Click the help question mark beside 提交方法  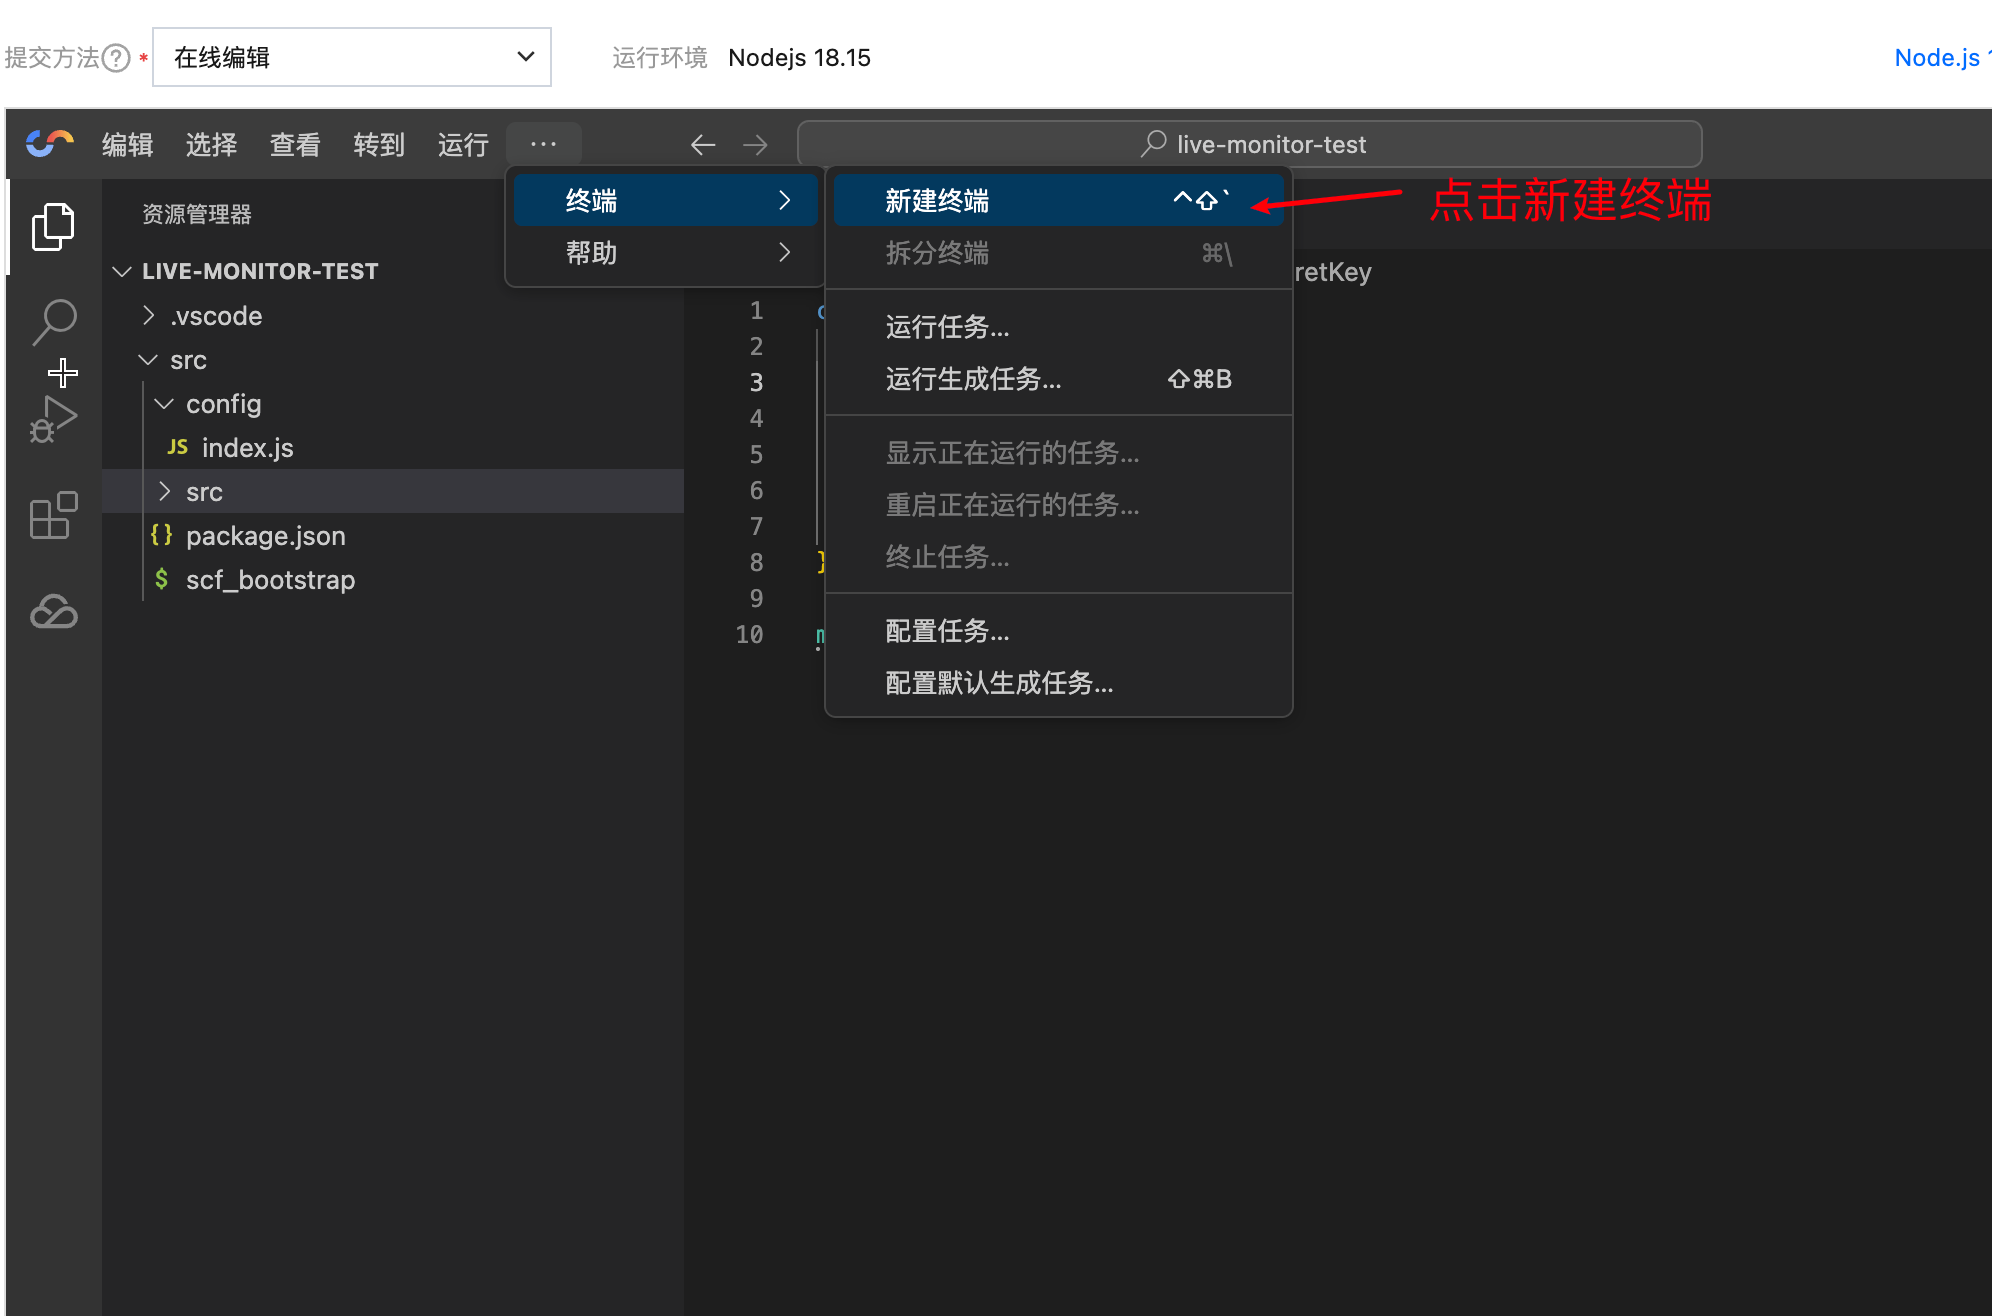117,58
